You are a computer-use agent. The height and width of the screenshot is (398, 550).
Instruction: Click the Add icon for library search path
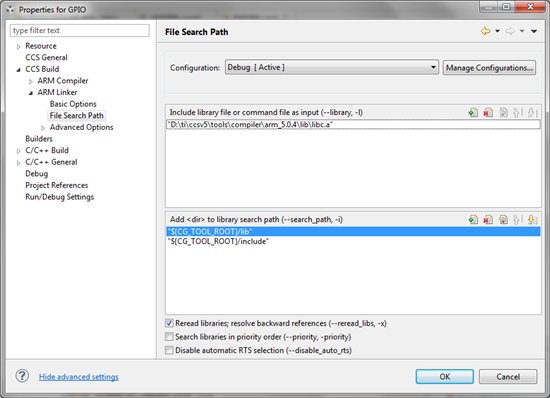click(473, 220)
